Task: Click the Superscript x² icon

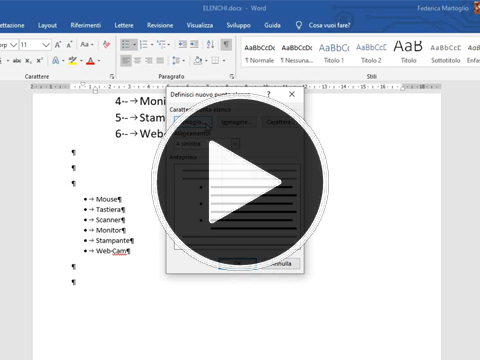Action: pos(40,61)
